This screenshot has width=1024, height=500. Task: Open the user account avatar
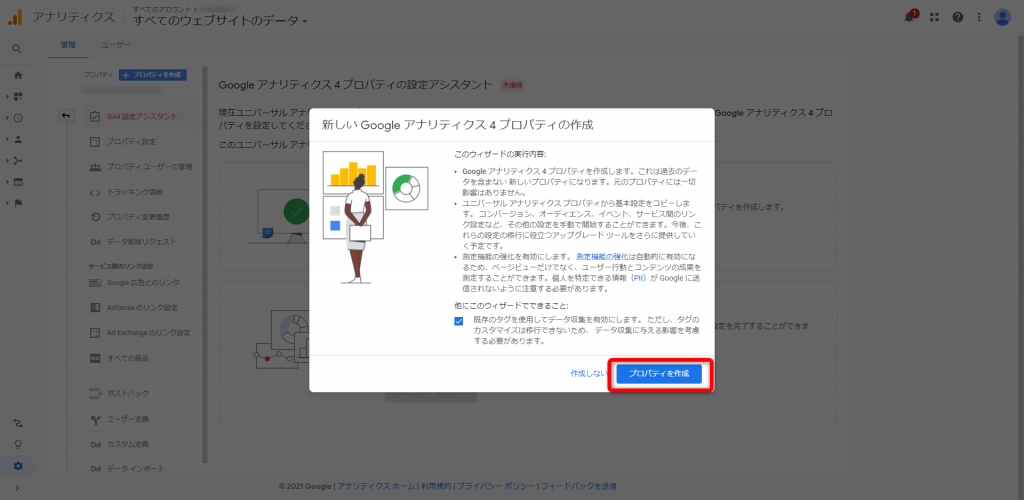pos(1002,18)
